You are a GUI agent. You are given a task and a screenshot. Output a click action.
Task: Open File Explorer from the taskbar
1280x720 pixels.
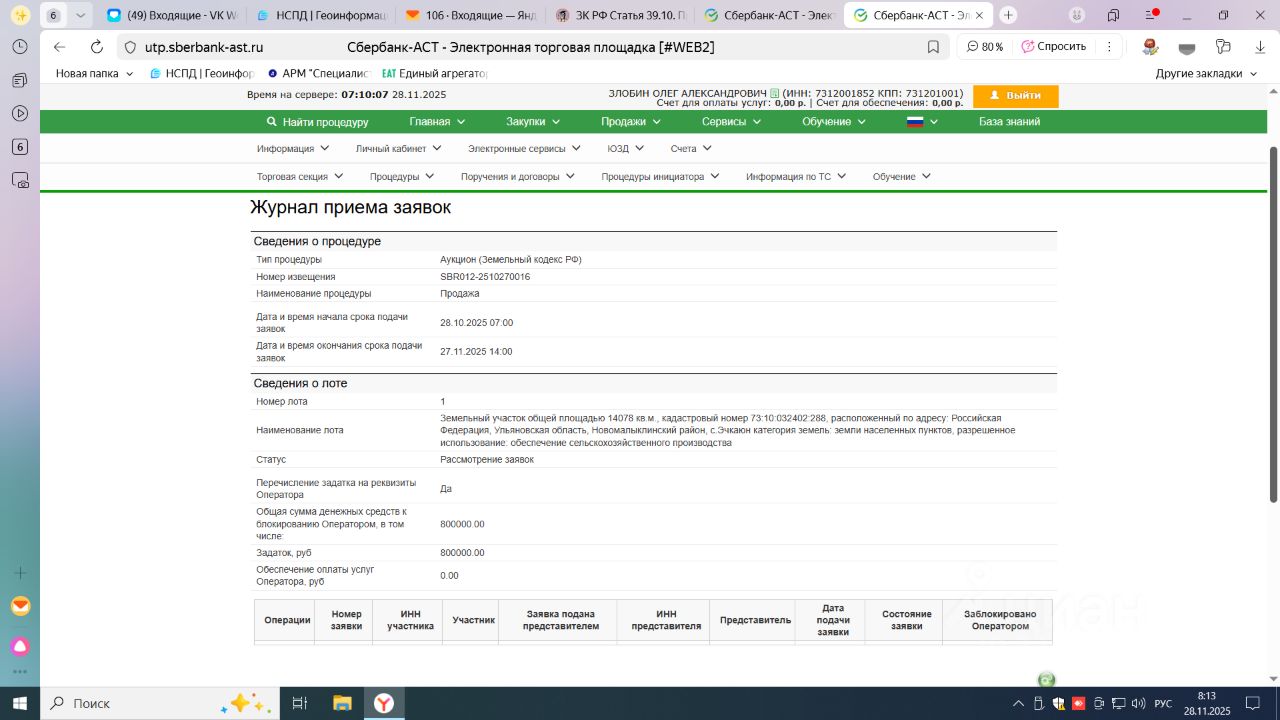[342, 703]
